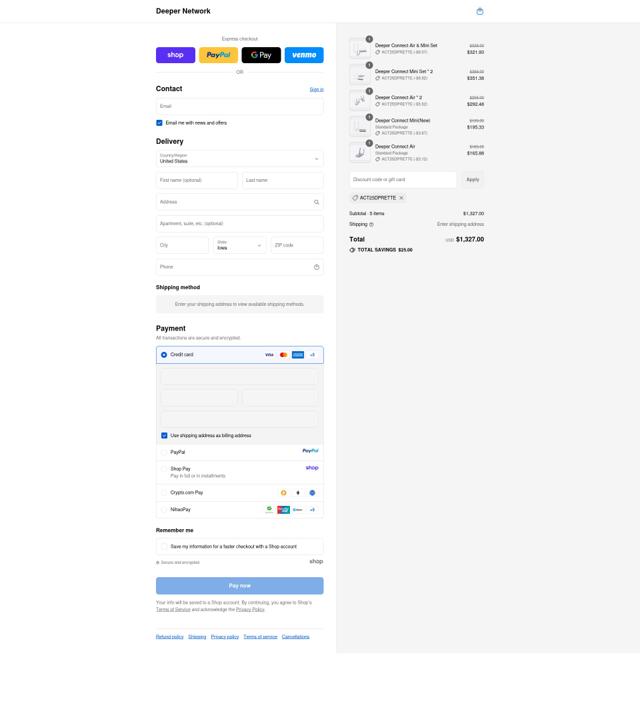The width and height of the screenshot is (640, 701).
Task: Focus the Last name field
Action: pos(282,181)
